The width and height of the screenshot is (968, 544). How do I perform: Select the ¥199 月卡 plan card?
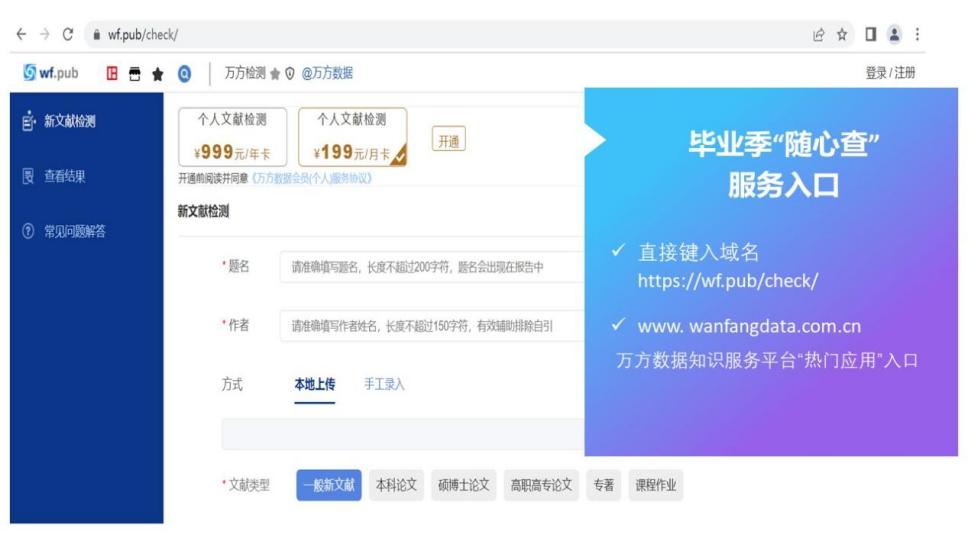point(353,137)
